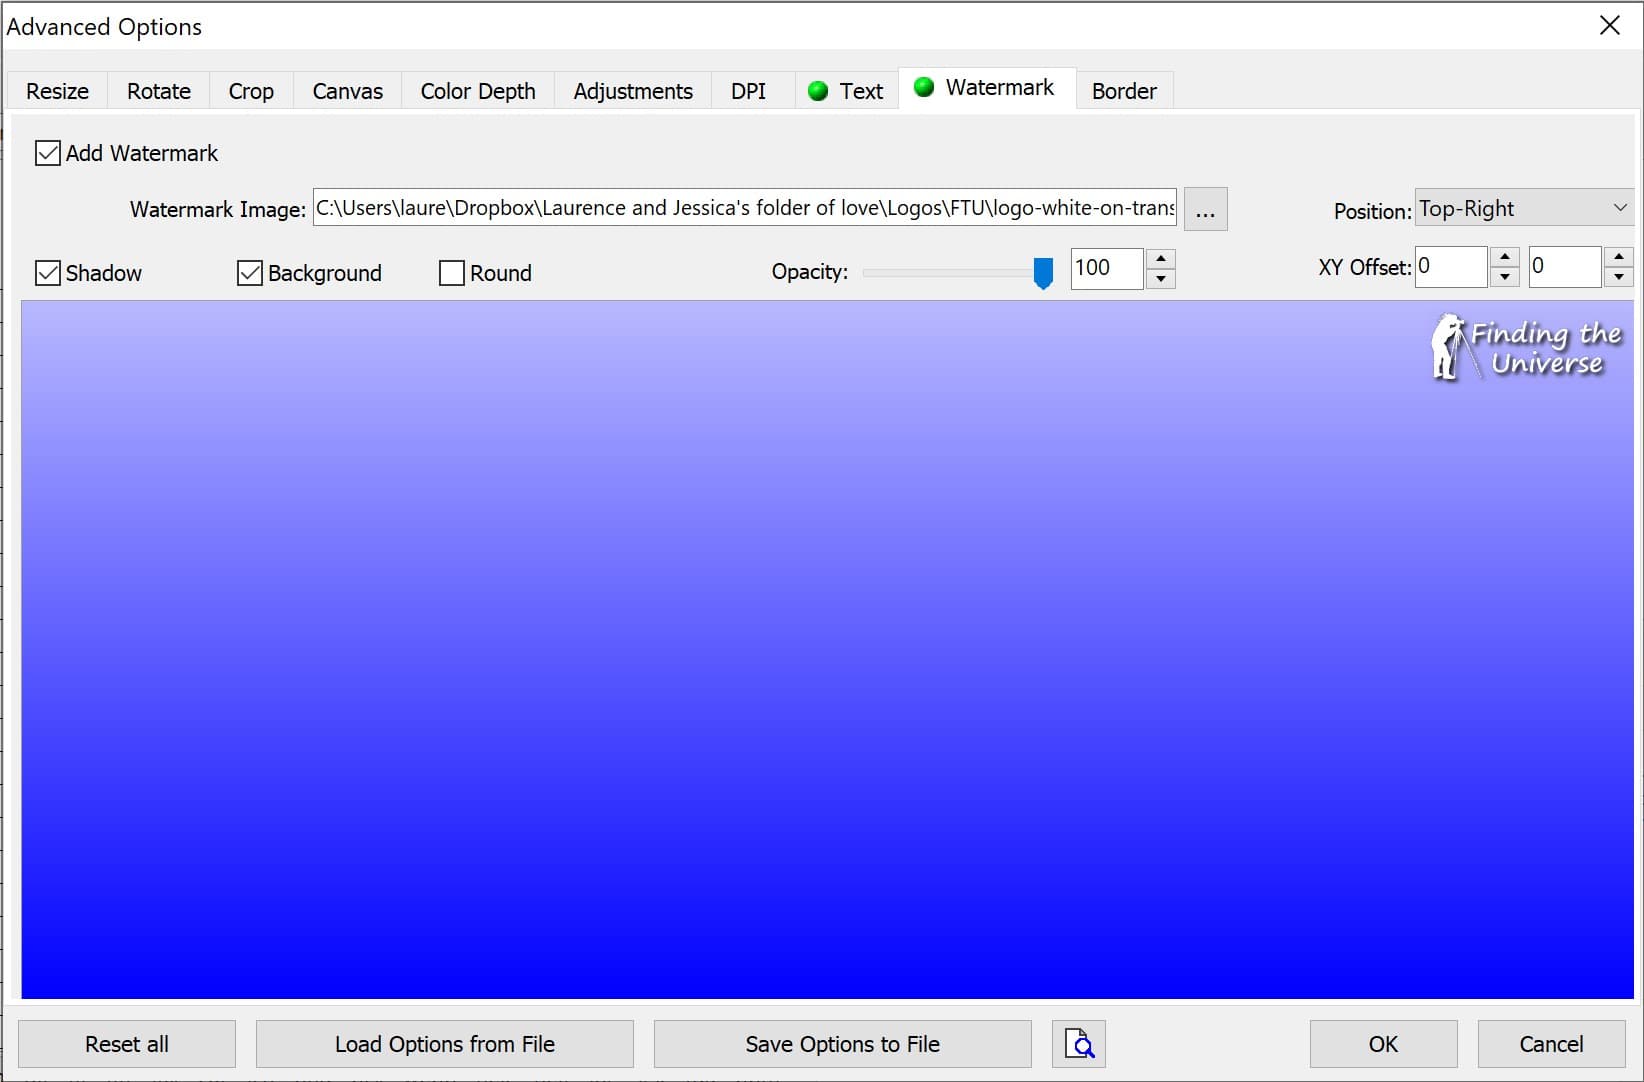
Task: Decrease opacity with the down arrow
Action: pos(1160,279)
